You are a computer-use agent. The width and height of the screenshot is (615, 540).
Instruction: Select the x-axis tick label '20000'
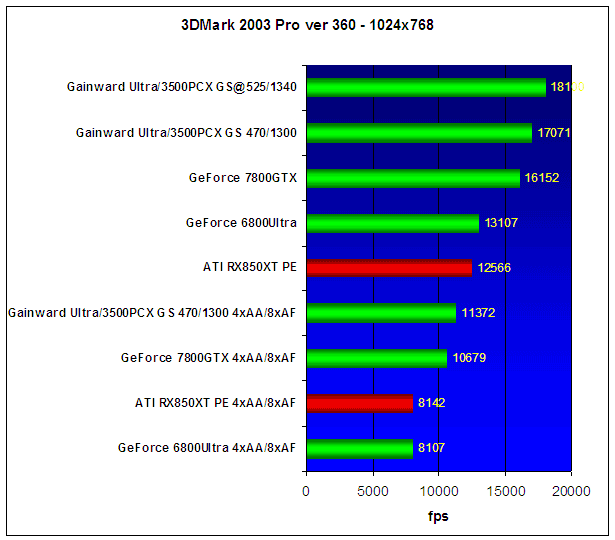[571, 491]
